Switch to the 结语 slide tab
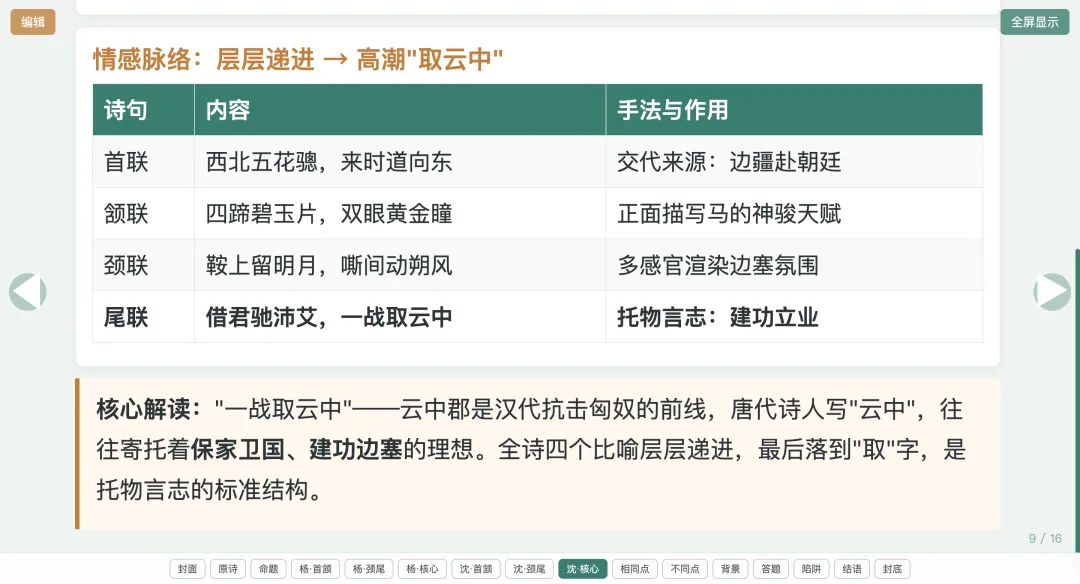1080x584 pixels. click(x=852, y=569)
